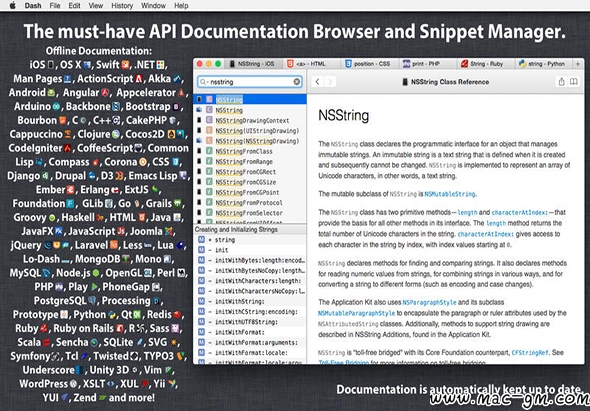Add a new tab with plus button
590x411 pixels.
578,64
